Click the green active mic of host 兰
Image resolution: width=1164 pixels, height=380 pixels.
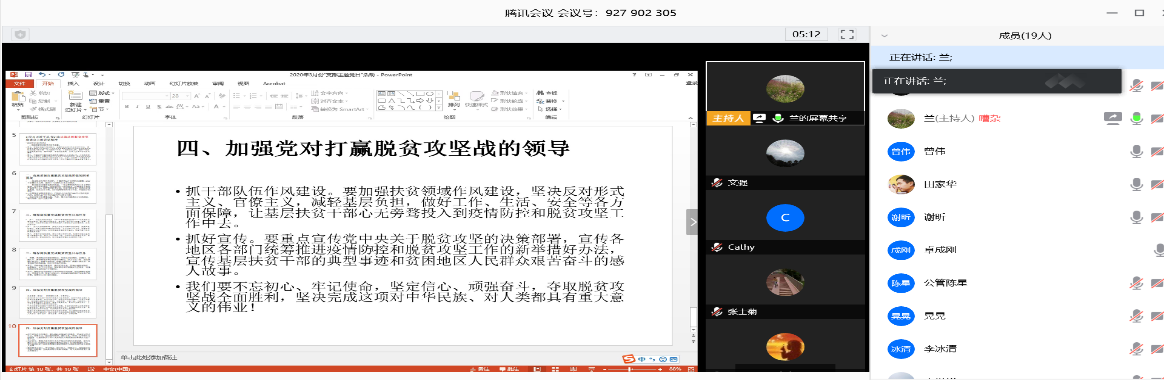(x=1136, y=118)
